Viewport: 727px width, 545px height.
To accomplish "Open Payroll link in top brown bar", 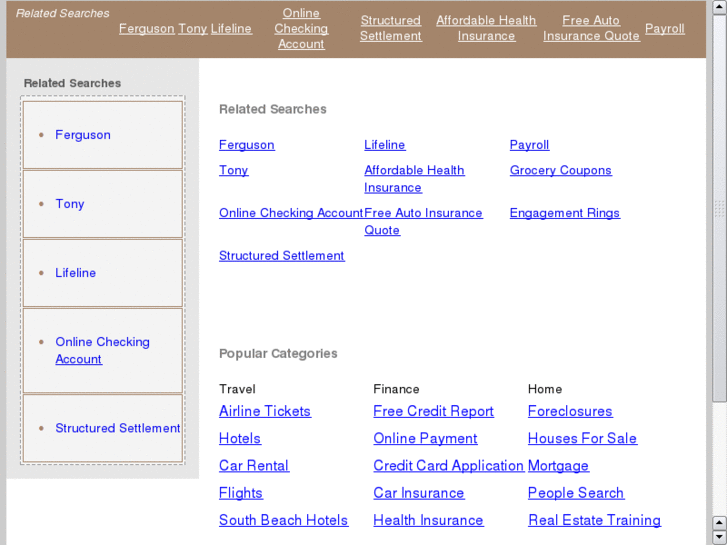I will click(x=664, y=29).
